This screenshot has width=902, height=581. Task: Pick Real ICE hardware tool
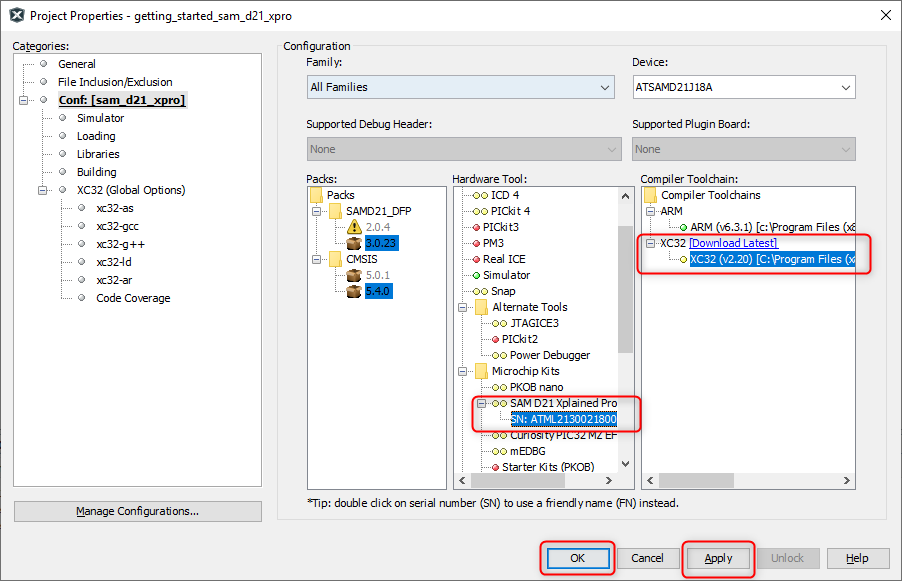507,259
